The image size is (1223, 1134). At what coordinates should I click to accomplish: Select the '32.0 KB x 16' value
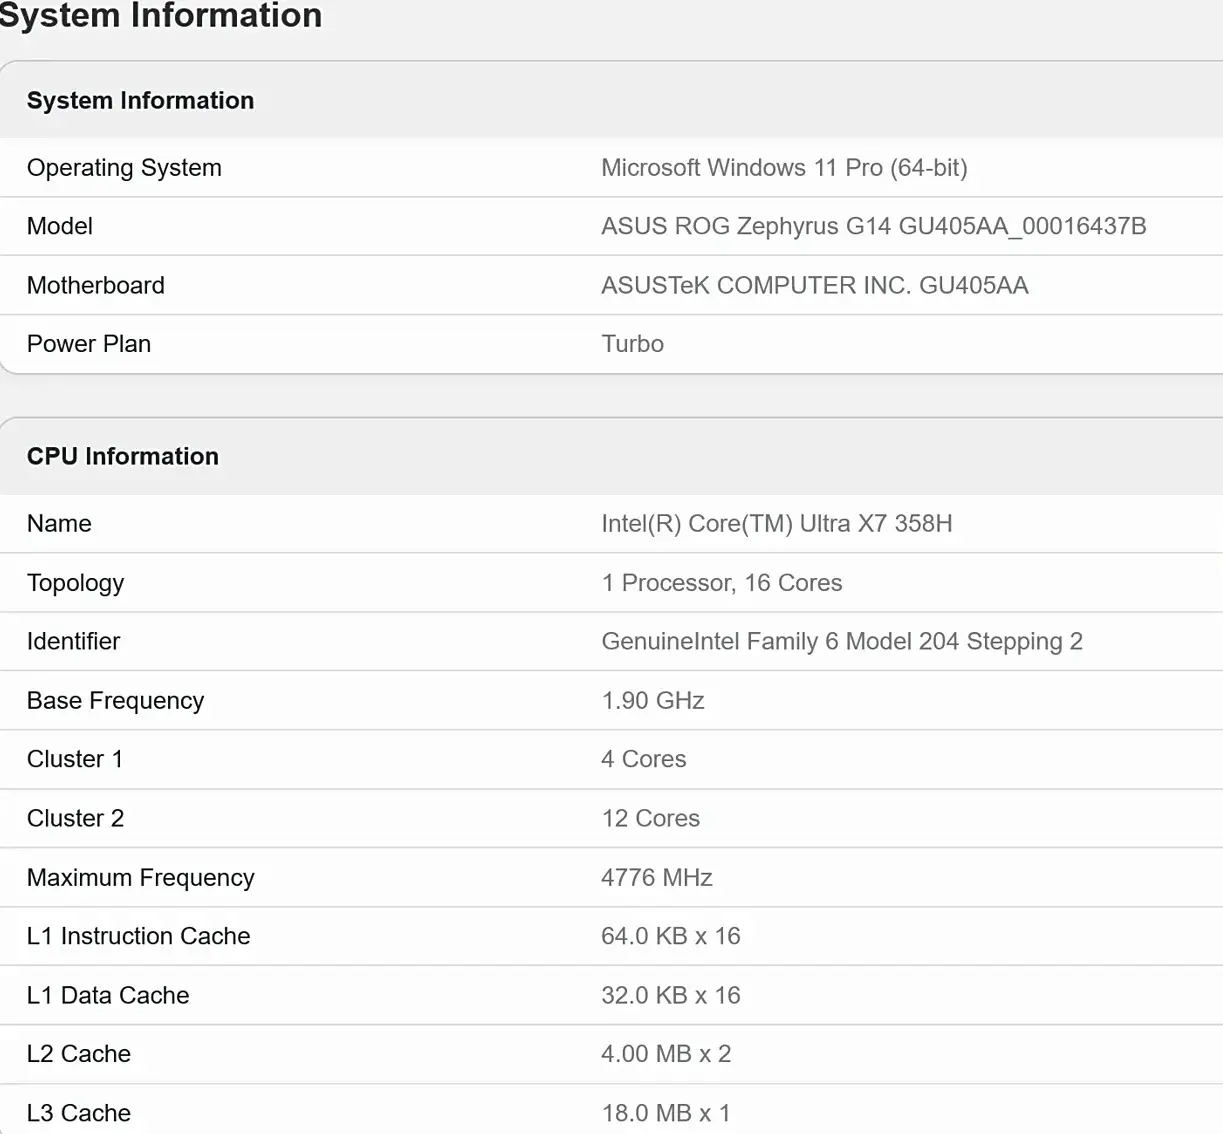pos(670,996)
